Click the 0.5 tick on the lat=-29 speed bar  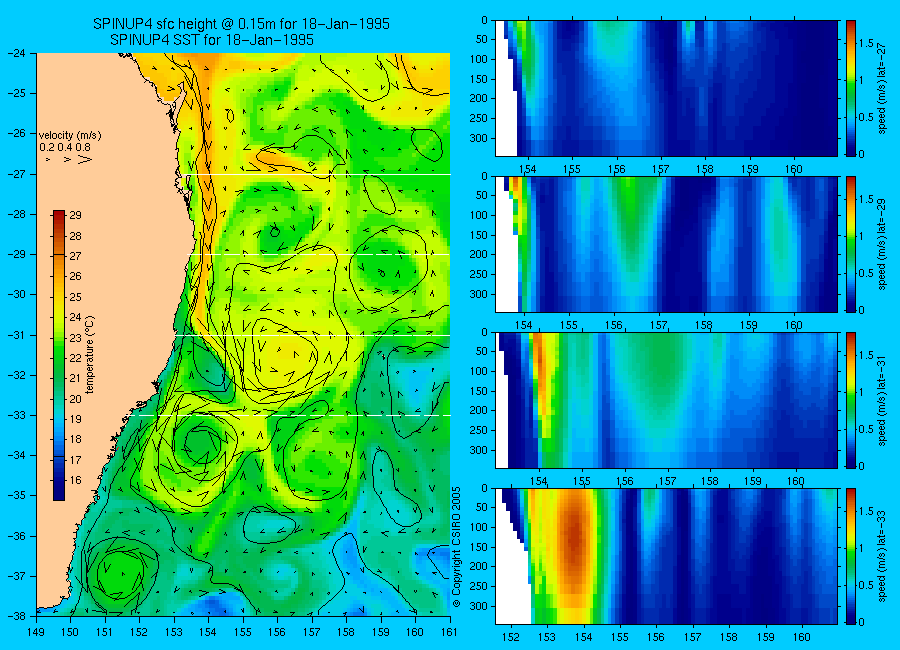[x=867, y=273]
